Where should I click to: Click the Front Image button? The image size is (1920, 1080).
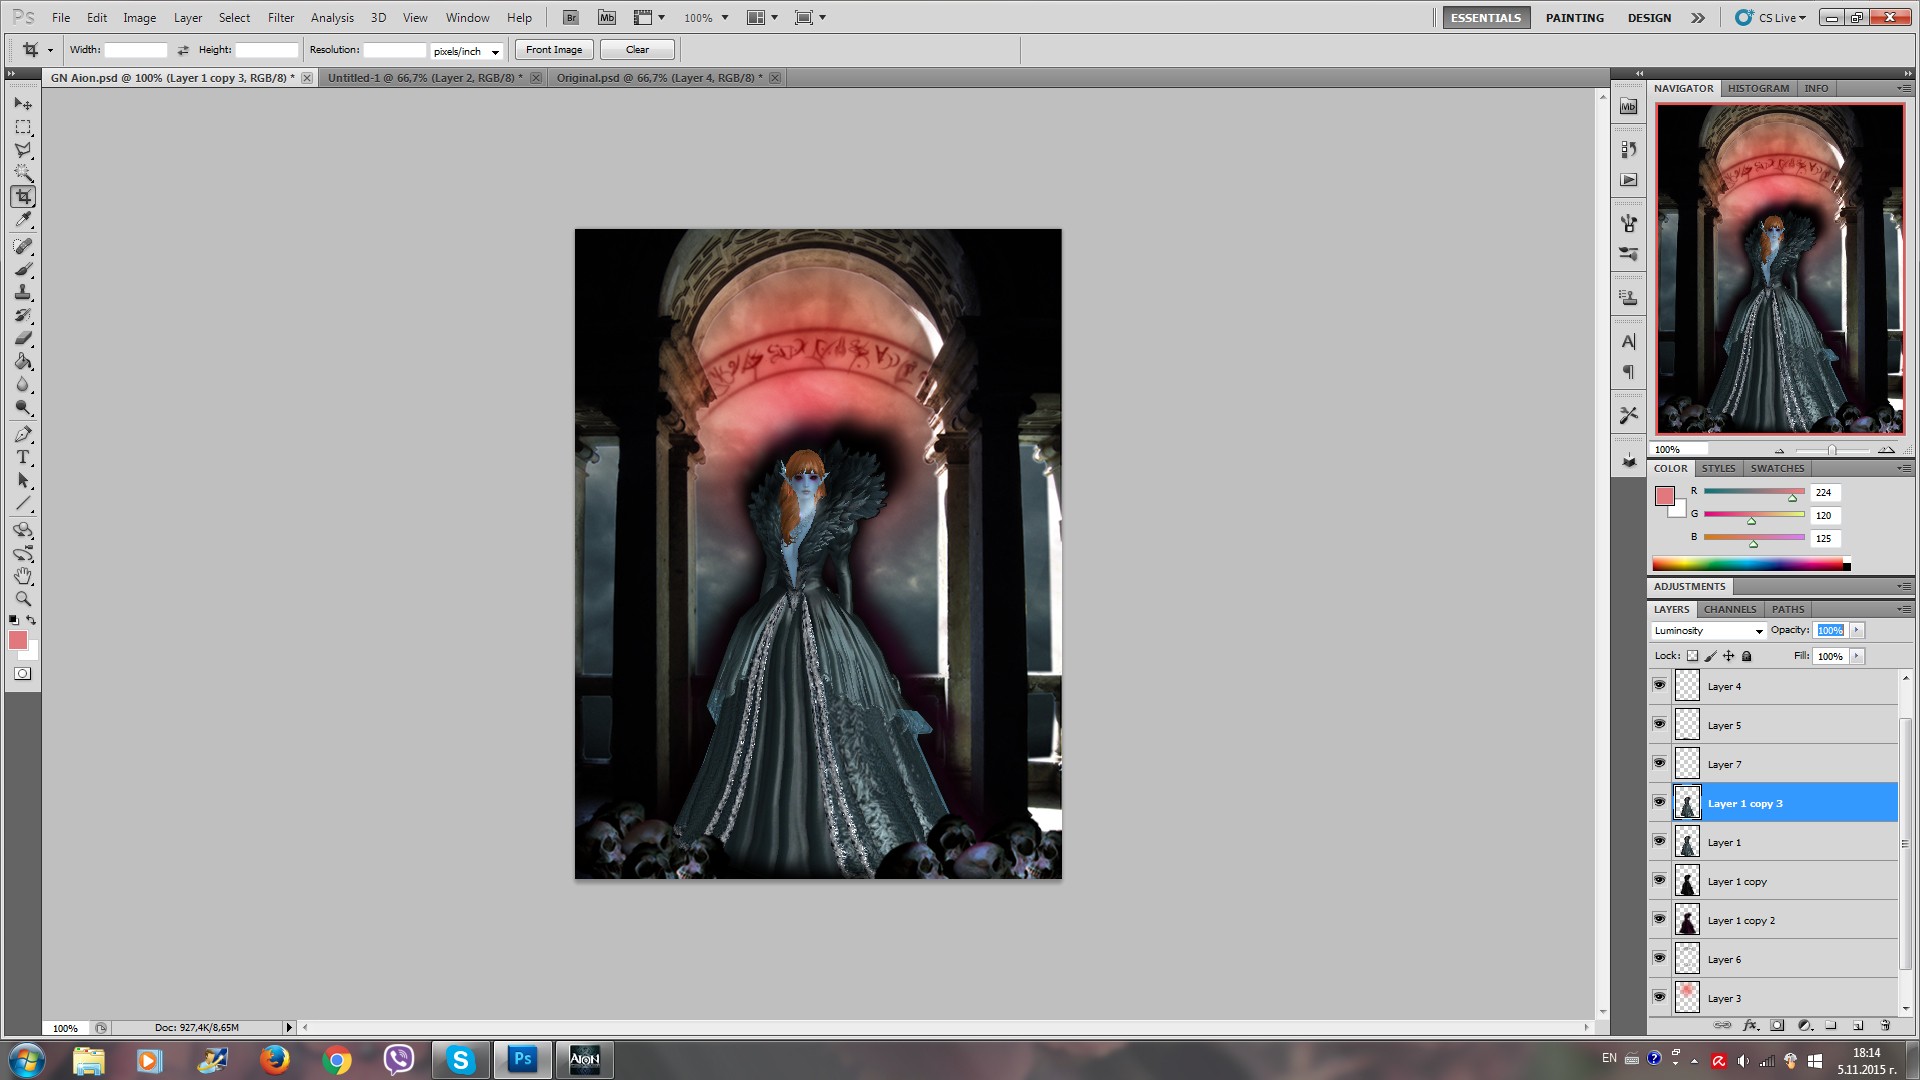click(x=554, y=50)
